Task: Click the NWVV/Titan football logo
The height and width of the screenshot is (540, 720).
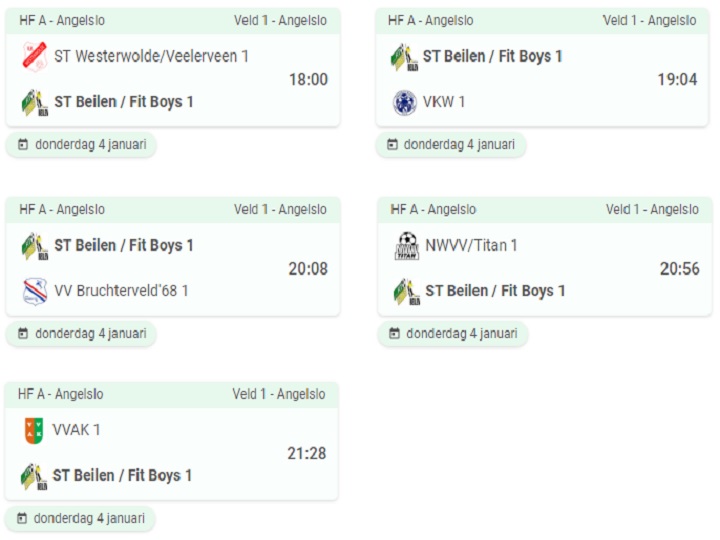Action: click(407, 246)
